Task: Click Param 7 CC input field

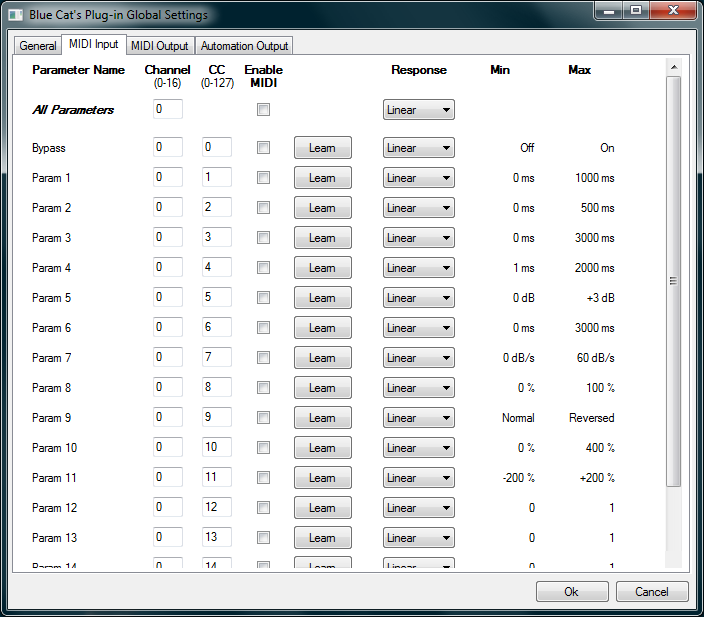Action: tap(216, 357)
